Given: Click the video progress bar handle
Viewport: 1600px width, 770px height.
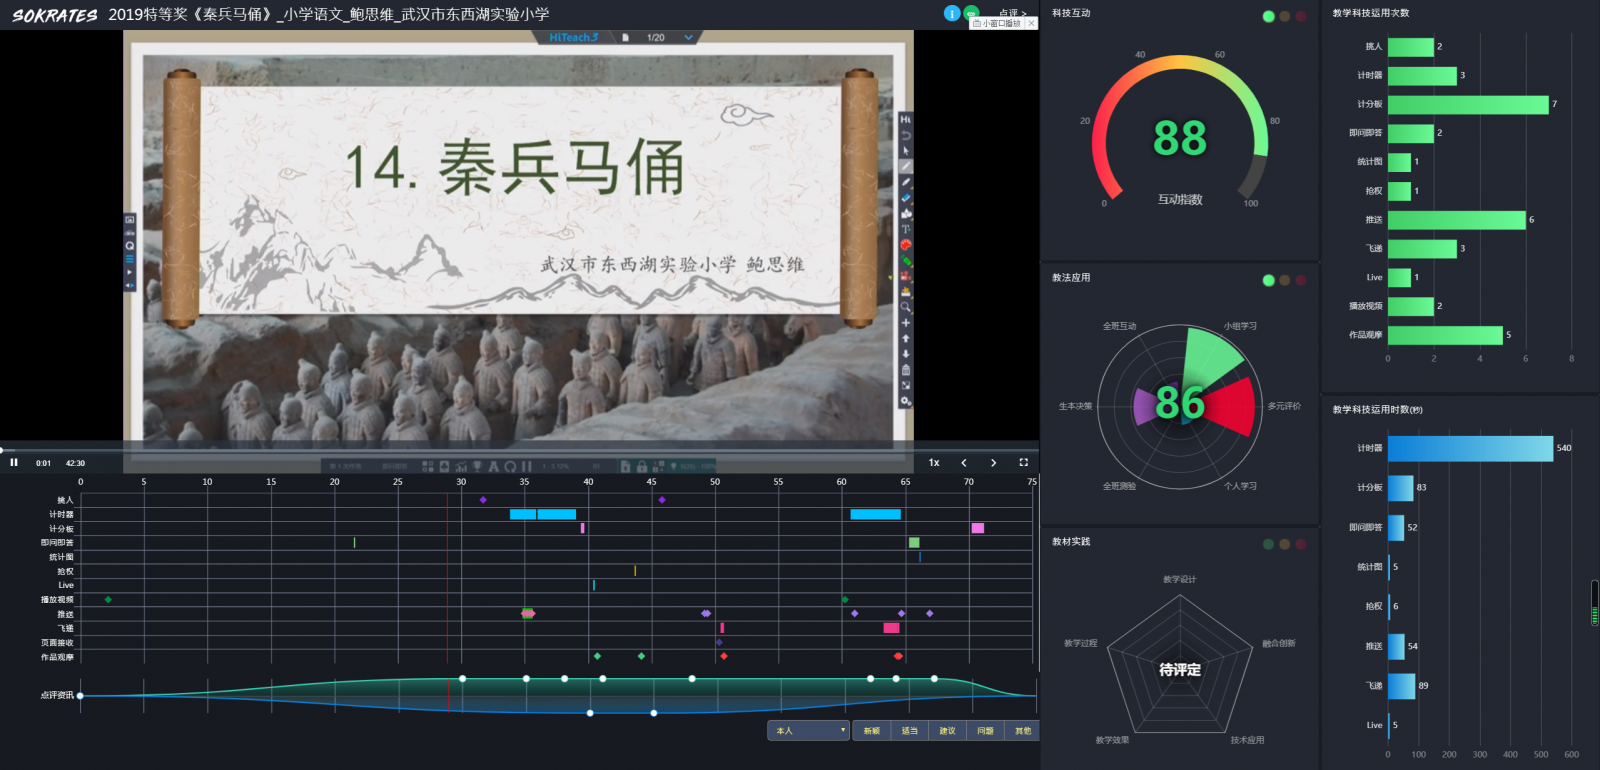Looking at the screenshot, I should tap(2, 450).
